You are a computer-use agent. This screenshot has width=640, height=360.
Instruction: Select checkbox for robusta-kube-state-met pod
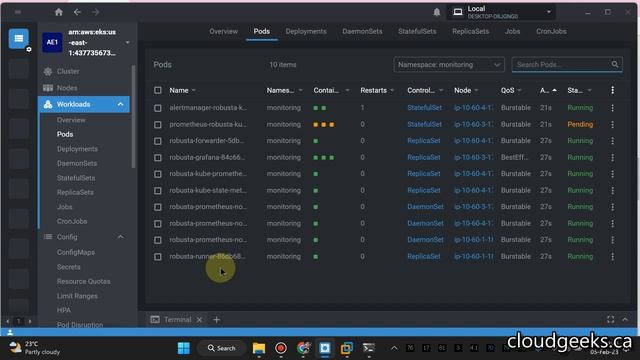click(x=158, y=191)
